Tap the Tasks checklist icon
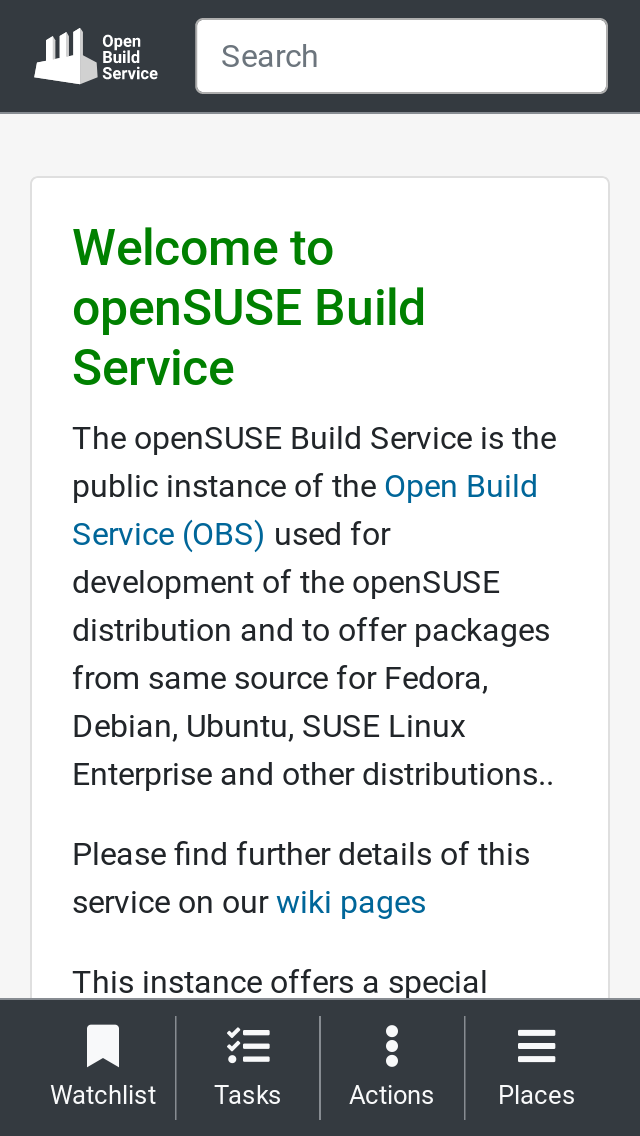 [x=247, y=1046]
